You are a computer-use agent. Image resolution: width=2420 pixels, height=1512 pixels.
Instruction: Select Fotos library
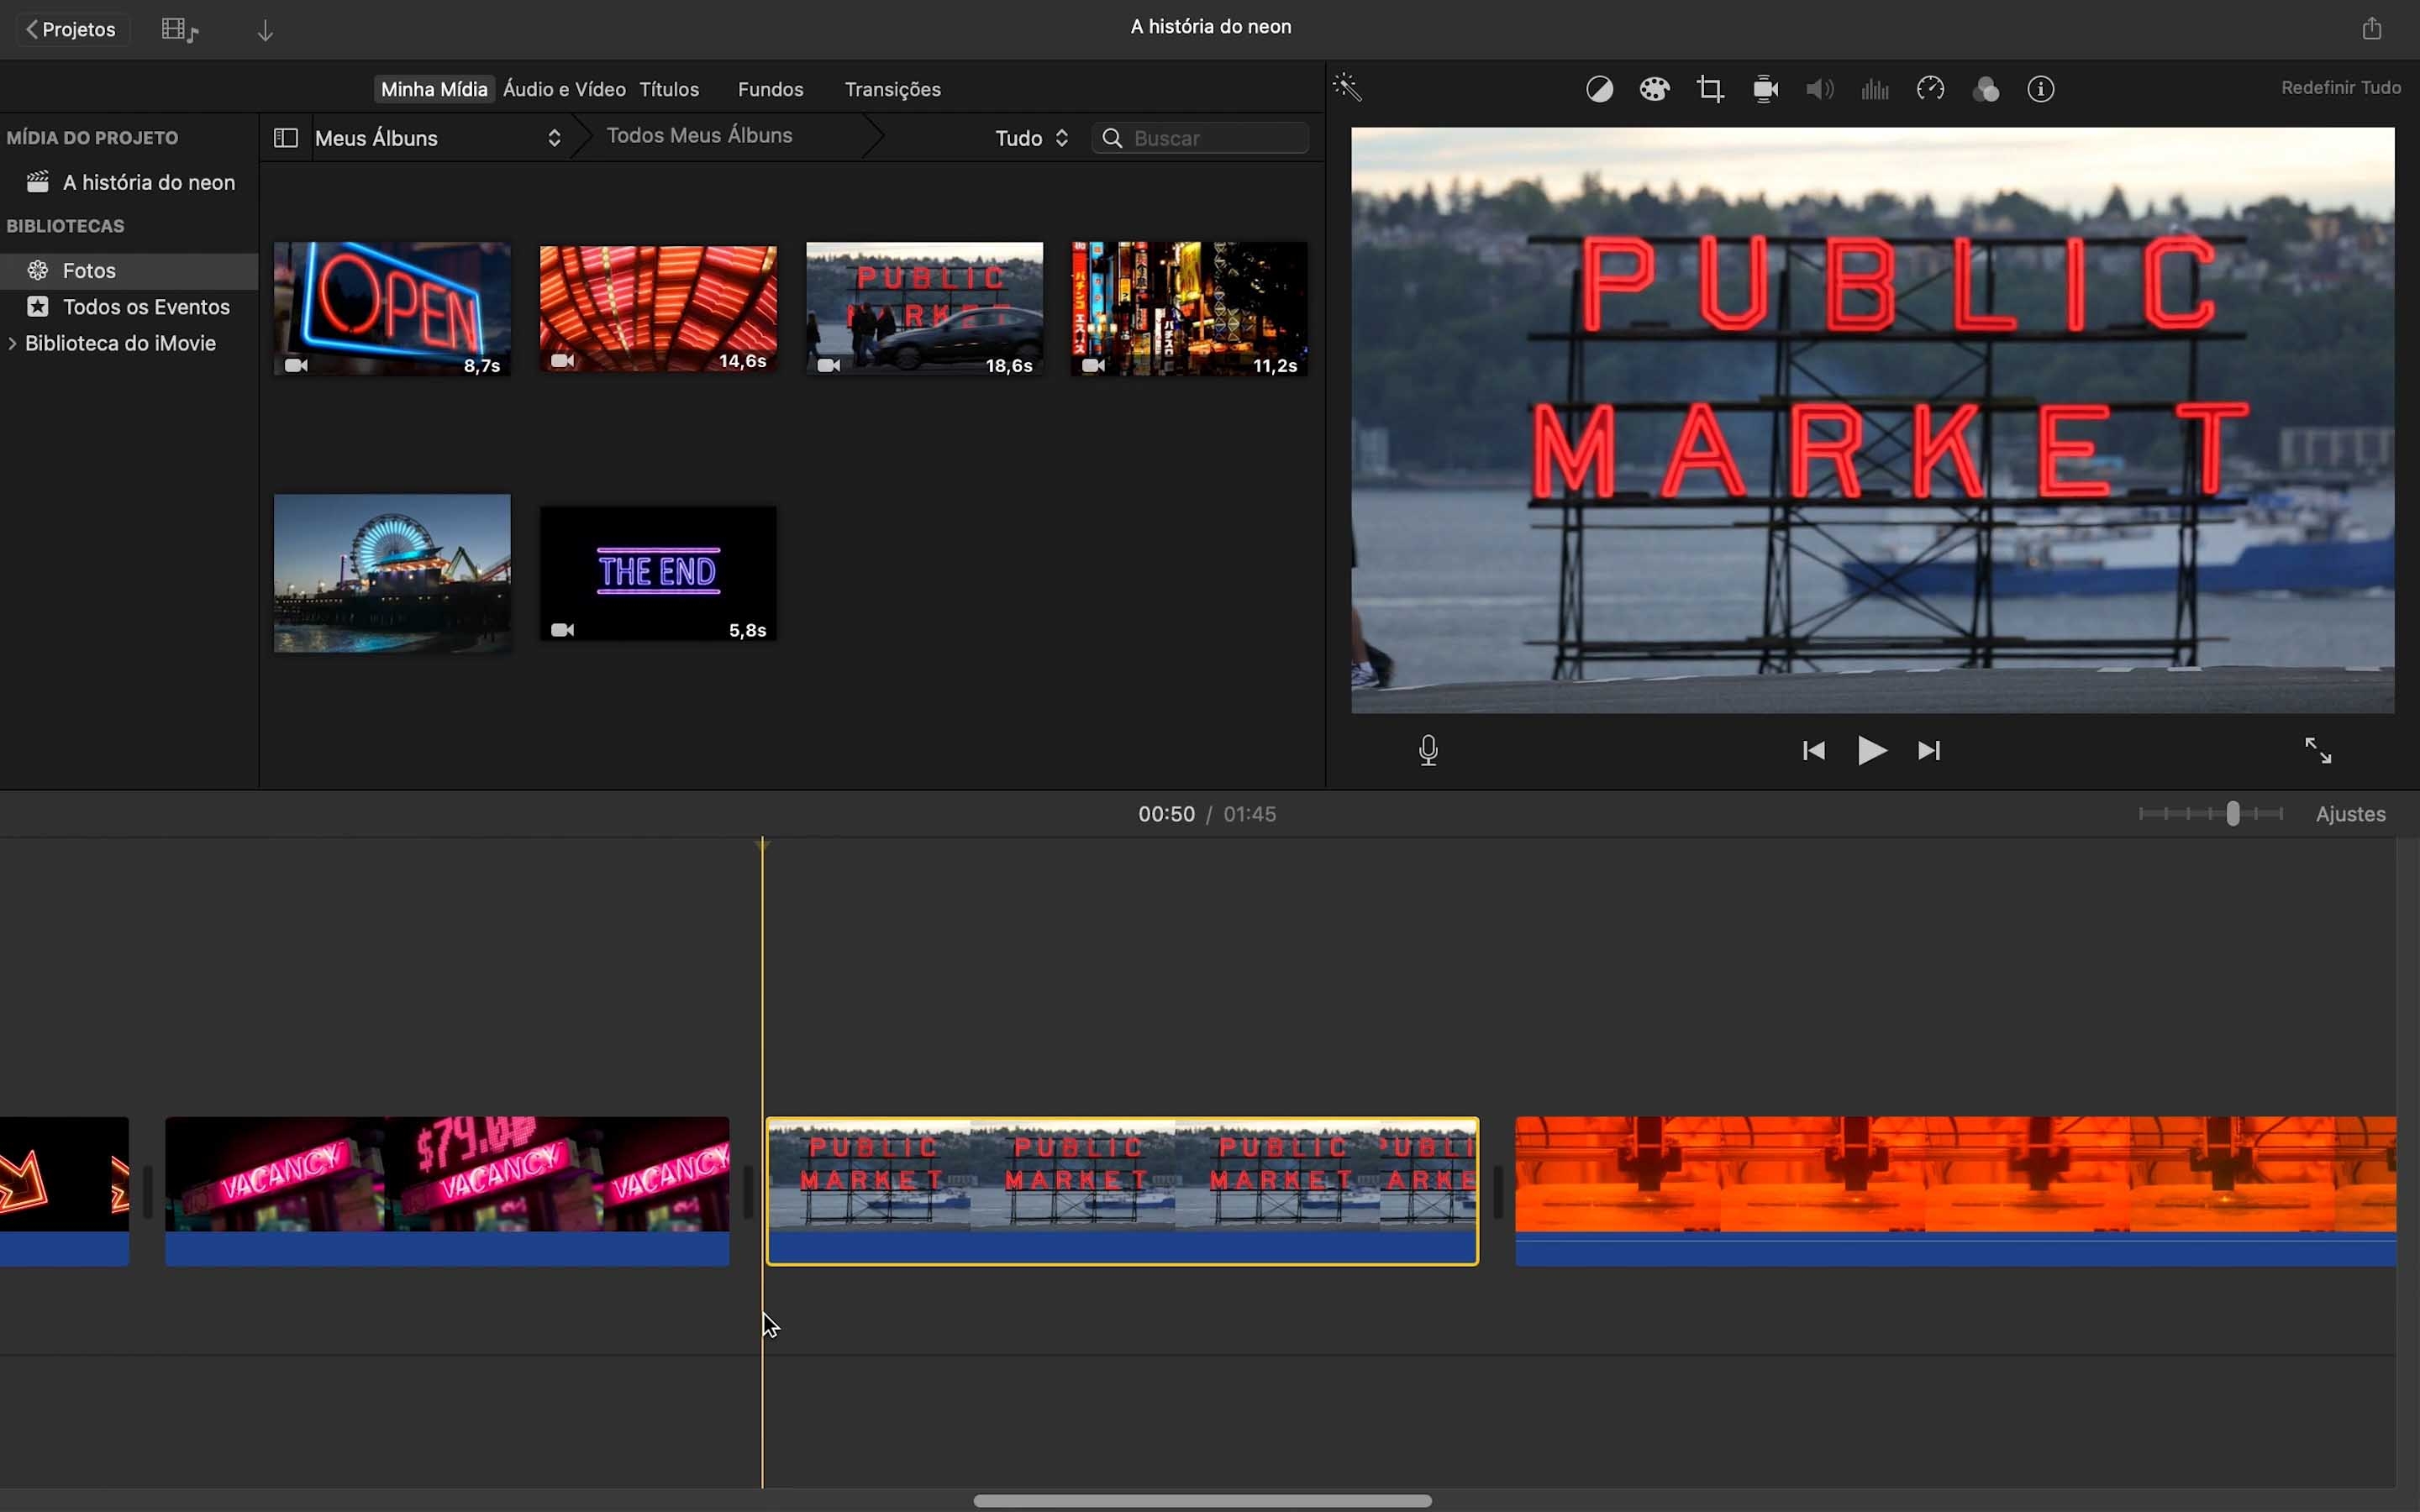pyautogui.click(x=129, y=270)
